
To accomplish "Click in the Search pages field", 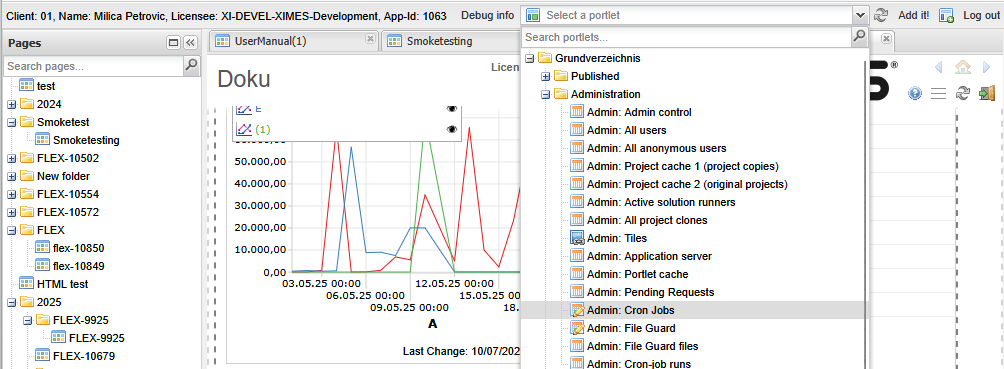I will pos(94,65).
